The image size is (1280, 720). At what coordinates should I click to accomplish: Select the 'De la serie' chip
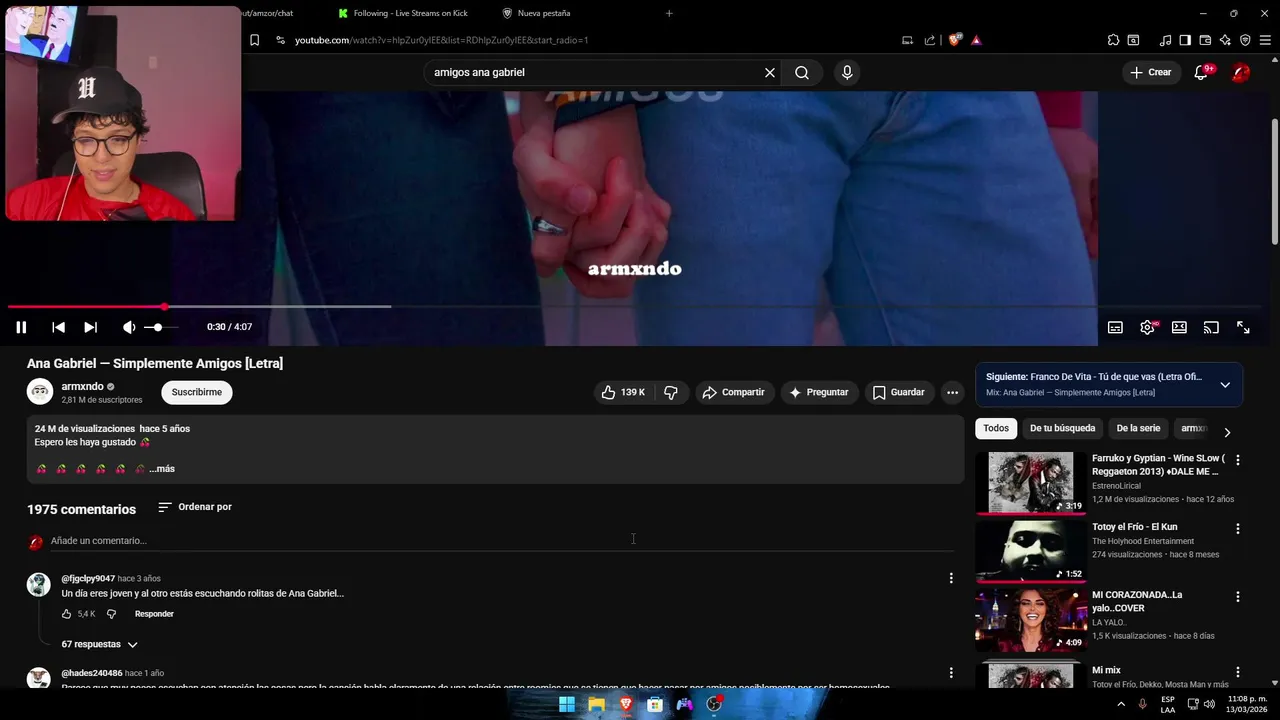coord(1138,428)
